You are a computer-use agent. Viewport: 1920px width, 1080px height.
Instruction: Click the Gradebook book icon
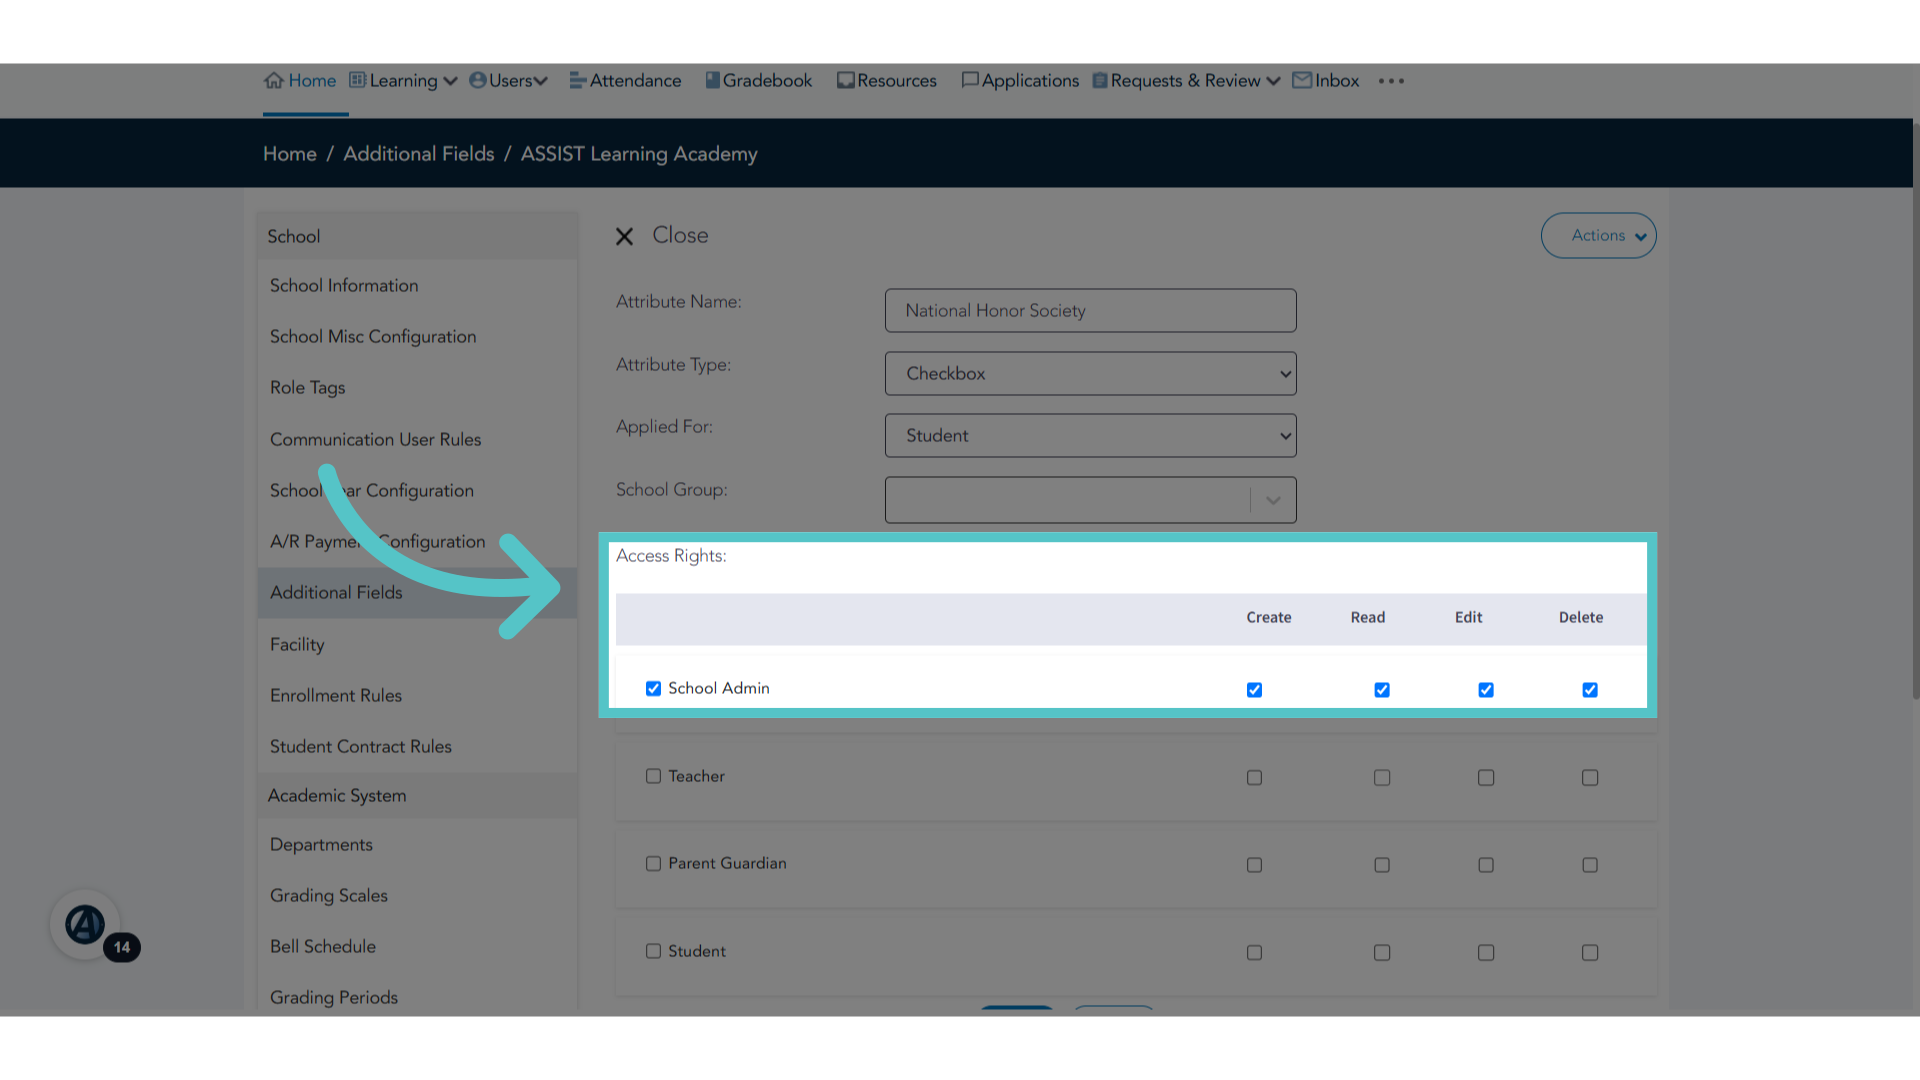712,80
